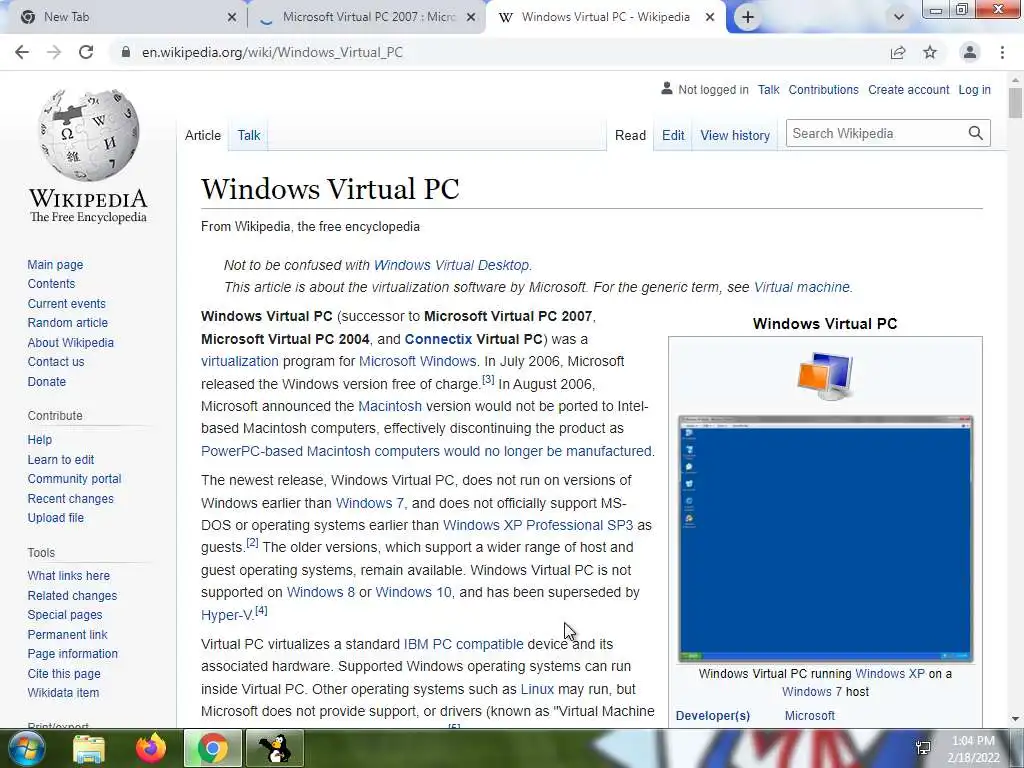
Task: Open the user Talk link in header
Action: click(x=769, y=89)
